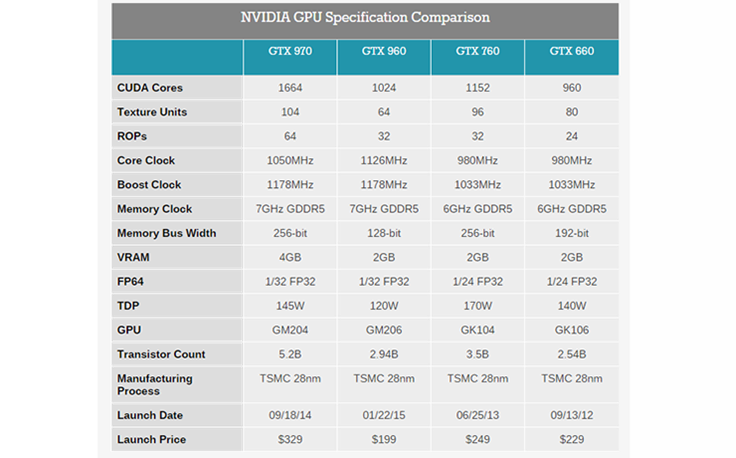This screenshot has width=736, height=458.
Task: Select the 120W TDP cell
Action: (x=384, y=306)
